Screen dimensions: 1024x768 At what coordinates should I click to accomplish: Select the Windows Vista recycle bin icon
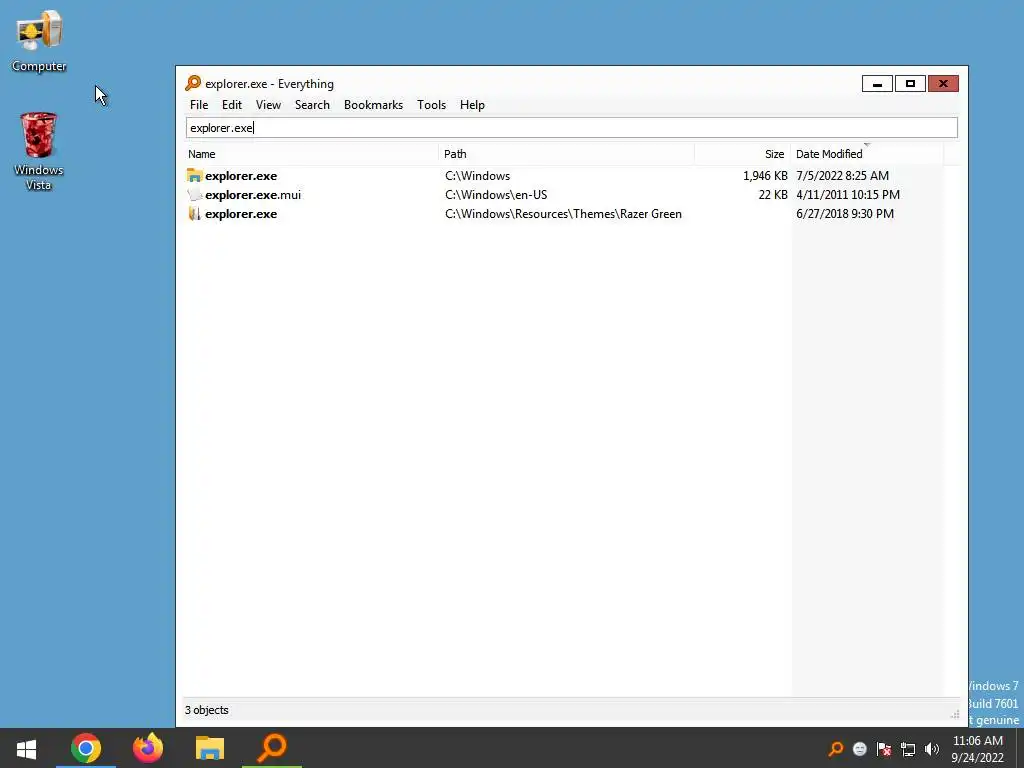click(x=39, y=151)
